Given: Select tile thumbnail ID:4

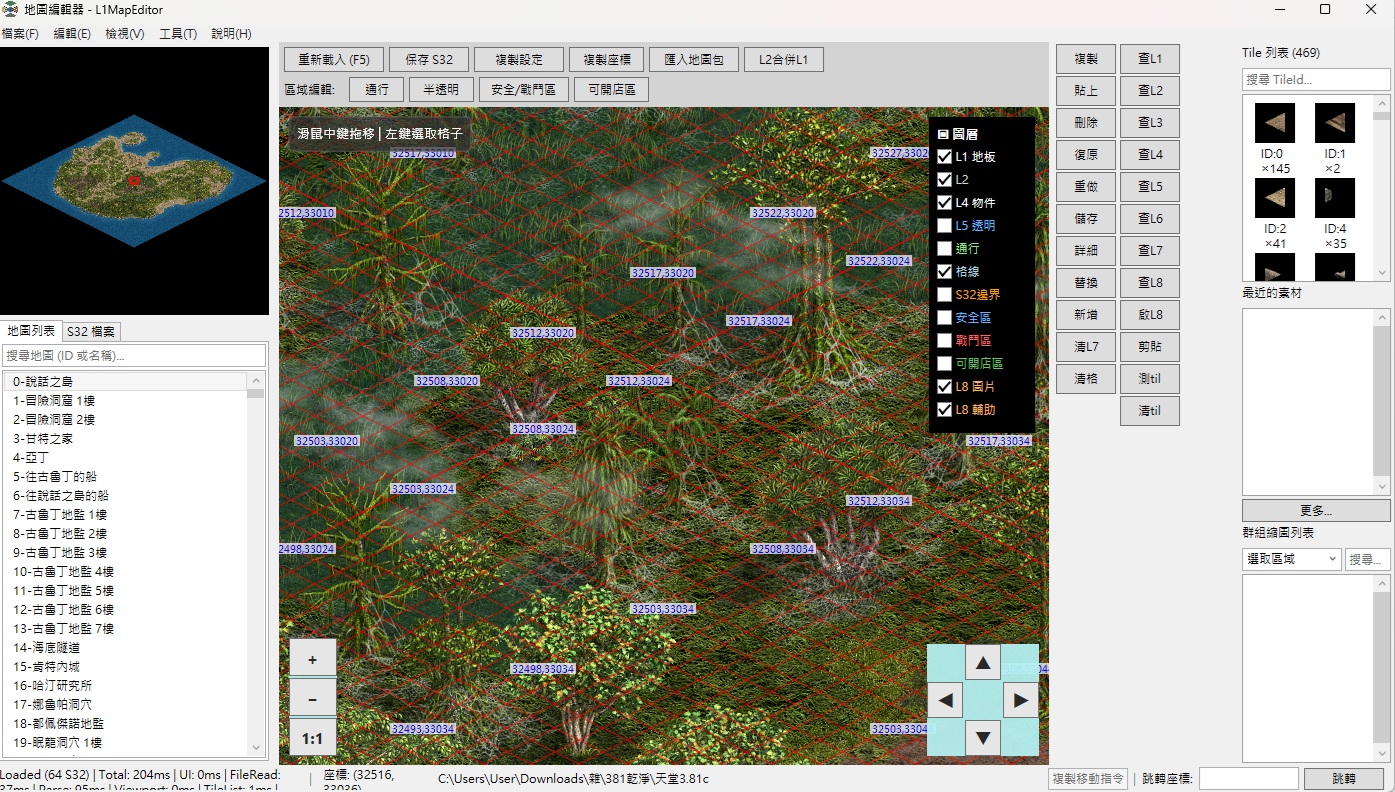Looking at the screenshot, I should (x=1335, y=198).
